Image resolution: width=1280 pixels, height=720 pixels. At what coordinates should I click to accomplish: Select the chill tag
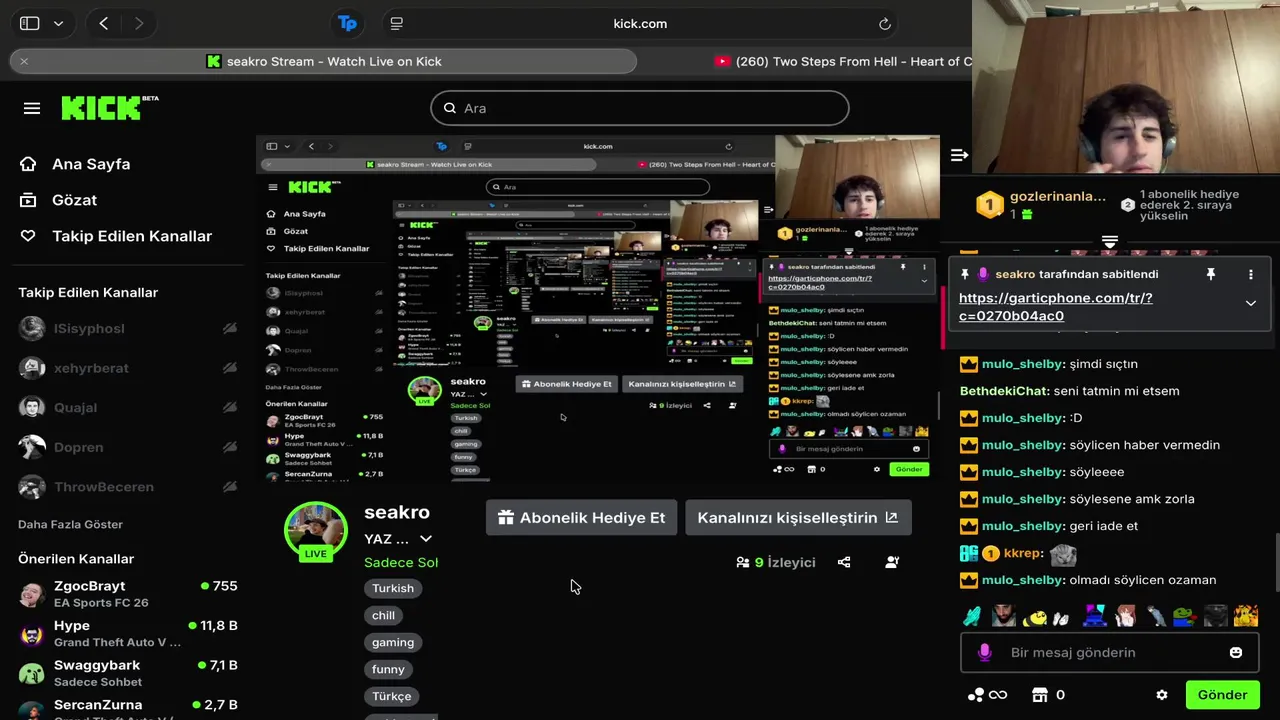coord(383,615)
